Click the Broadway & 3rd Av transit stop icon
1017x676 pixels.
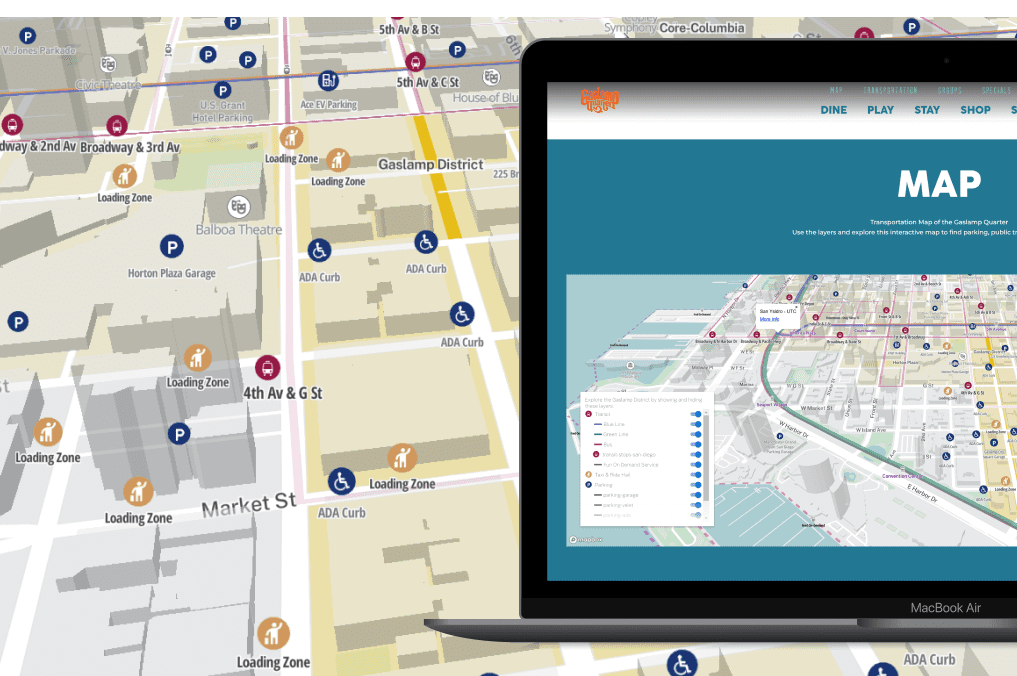pyautogui.click(x=117, y=125)
